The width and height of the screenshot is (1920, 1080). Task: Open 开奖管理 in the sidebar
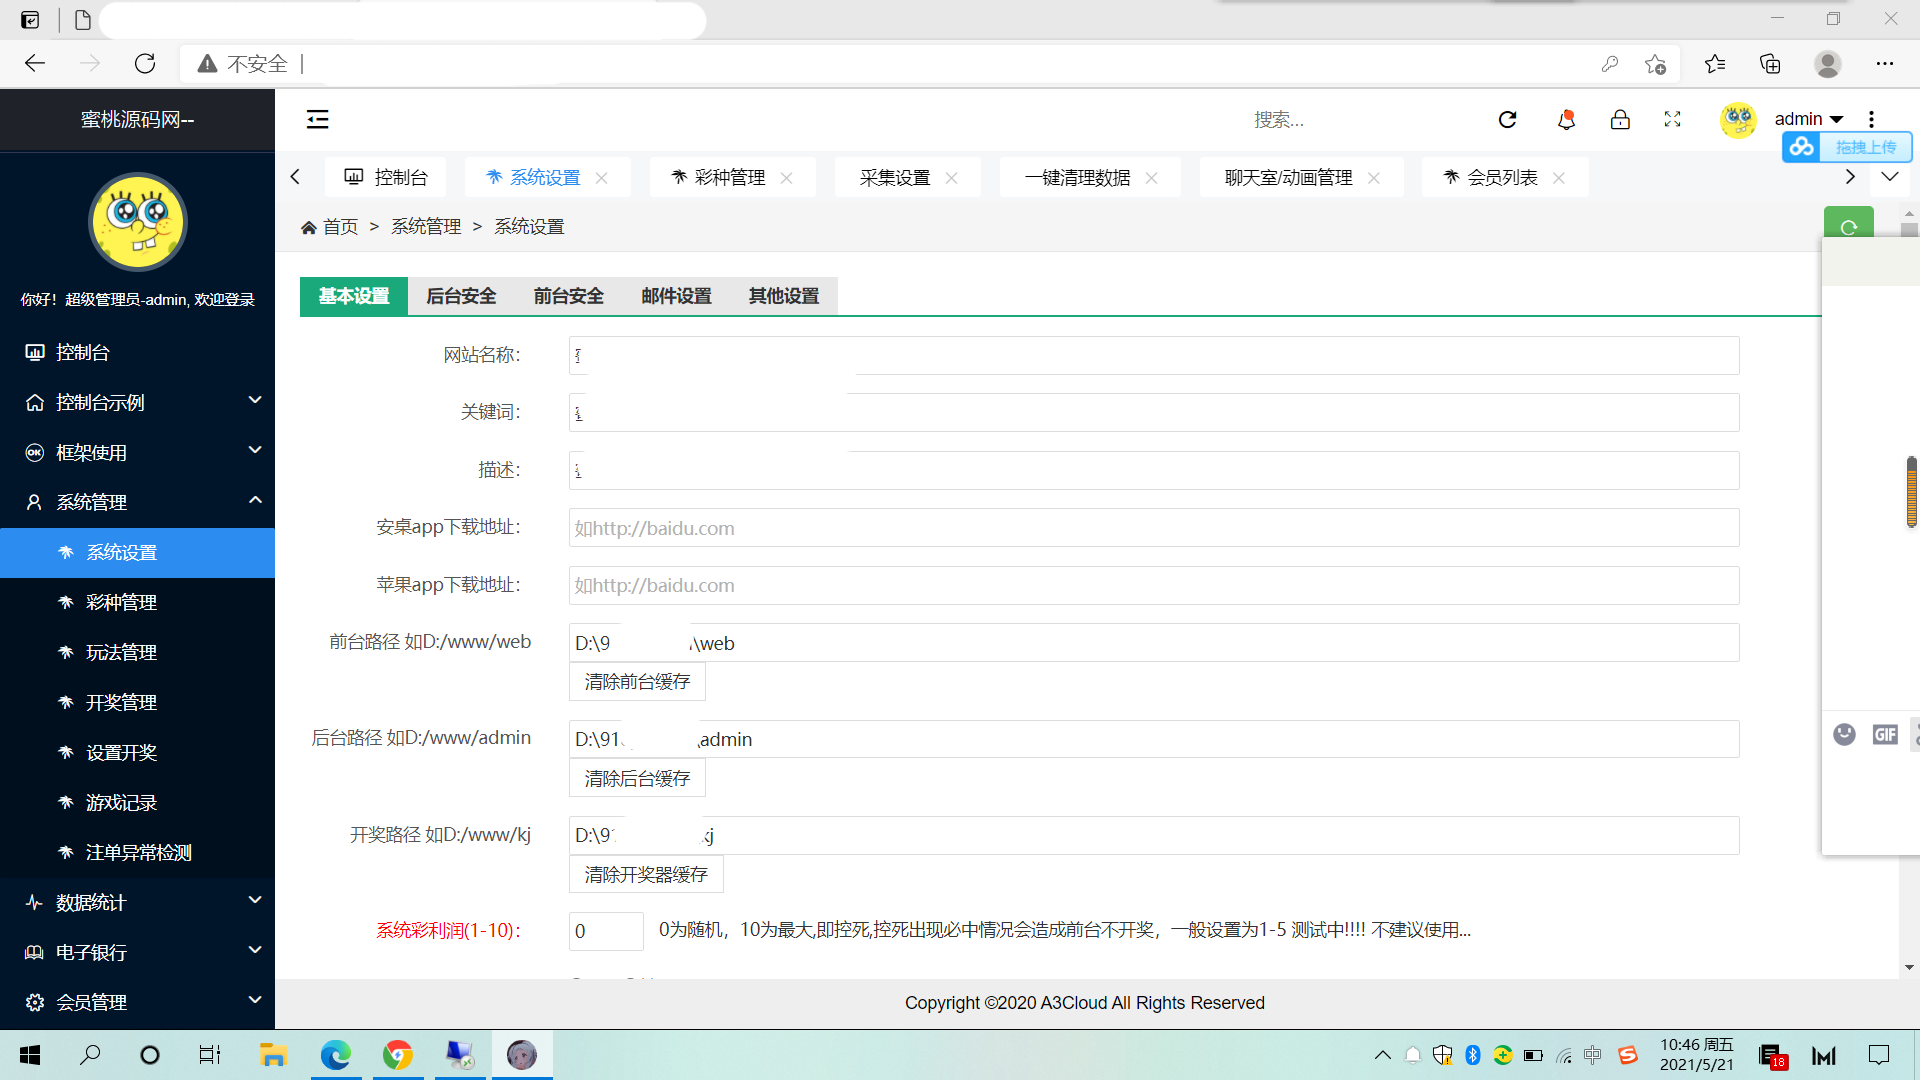point(121,702)
